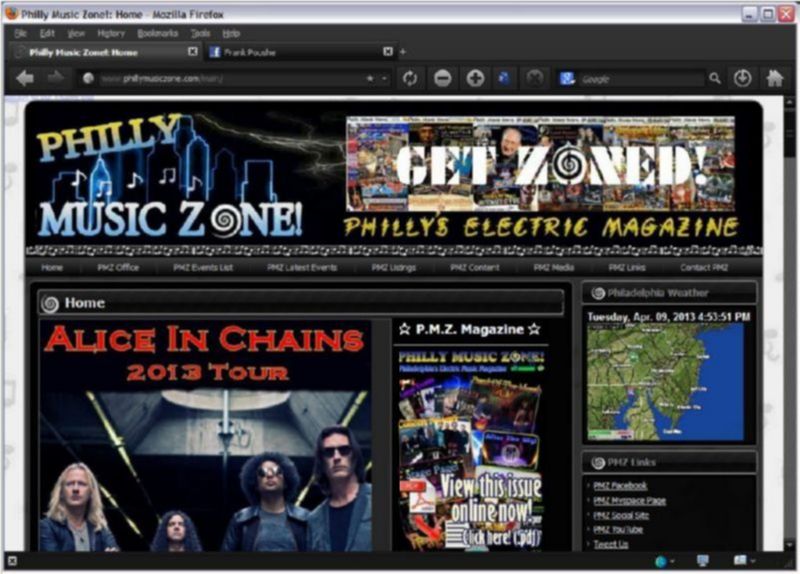This screenshot has height=574, width=800.
Task: Open the Tools menu
Action: (x=200, y=34)
